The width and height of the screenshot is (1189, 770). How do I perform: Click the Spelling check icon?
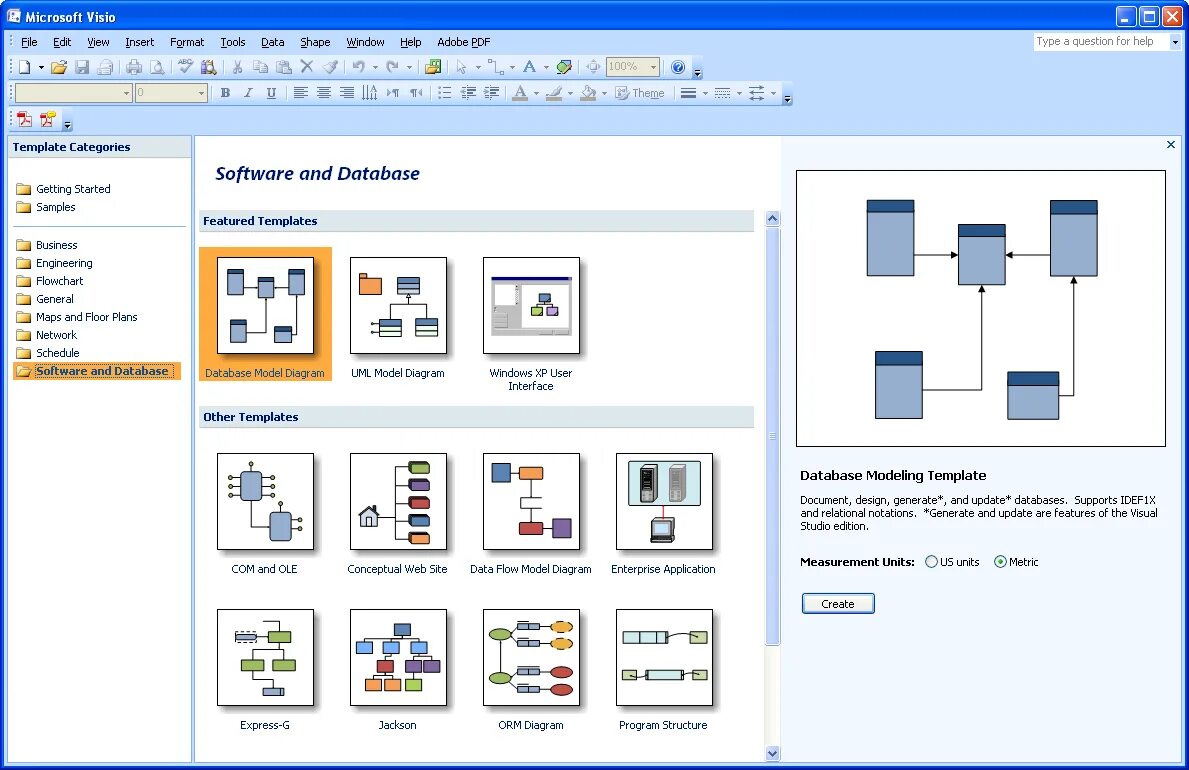pyautogui.click(x=185, y=67)
